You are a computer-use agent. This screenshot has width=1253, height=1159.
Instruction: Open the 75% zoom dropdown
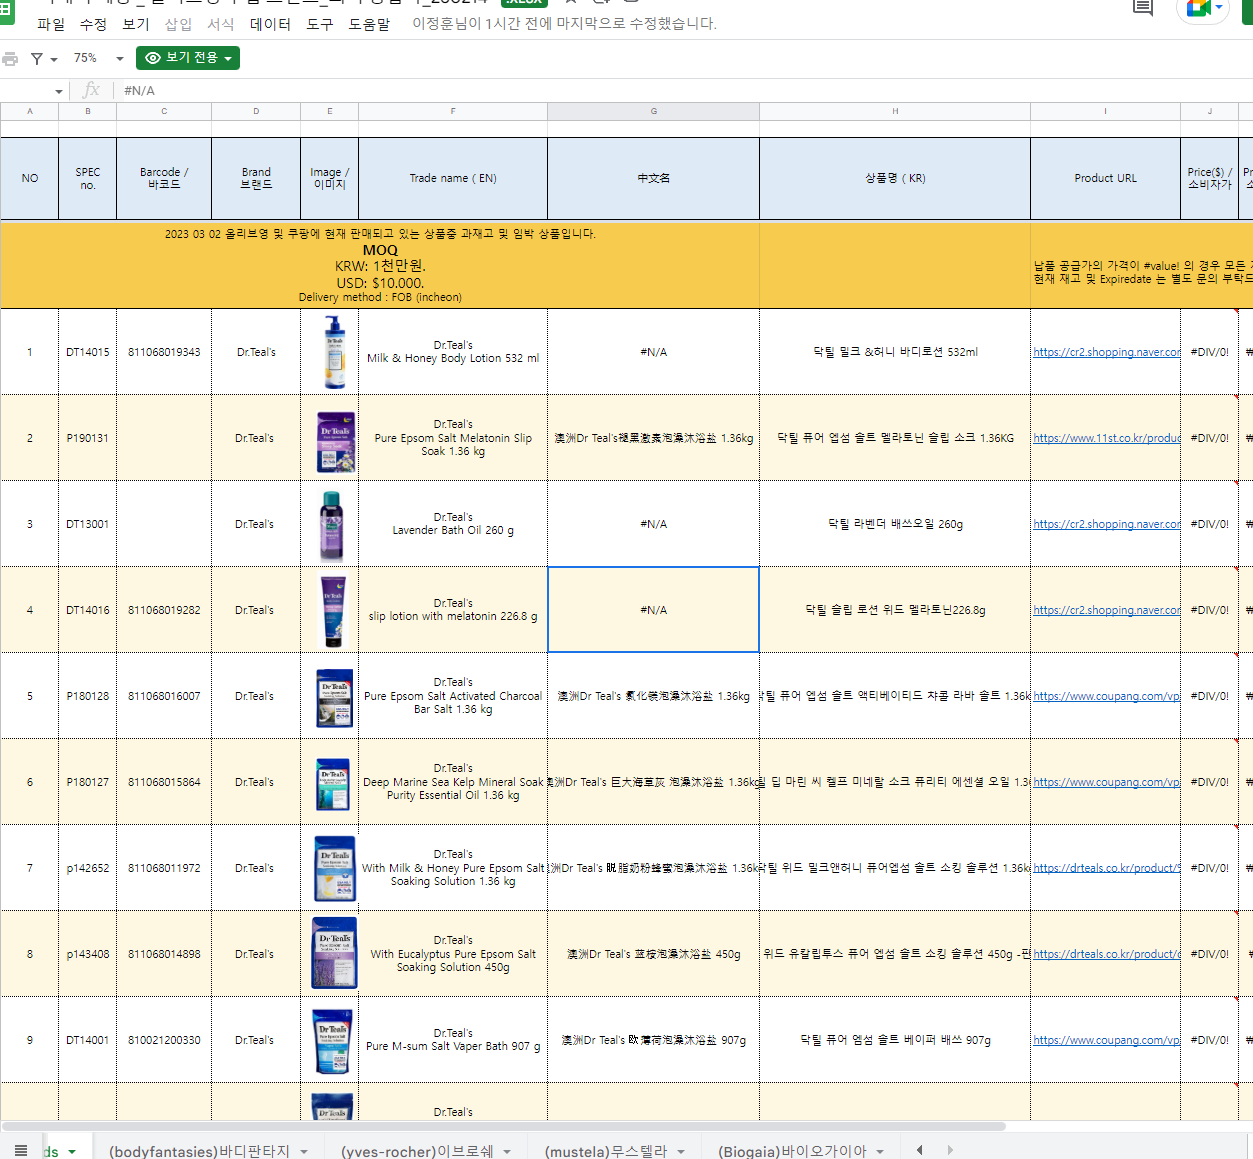tap(98, 58)
